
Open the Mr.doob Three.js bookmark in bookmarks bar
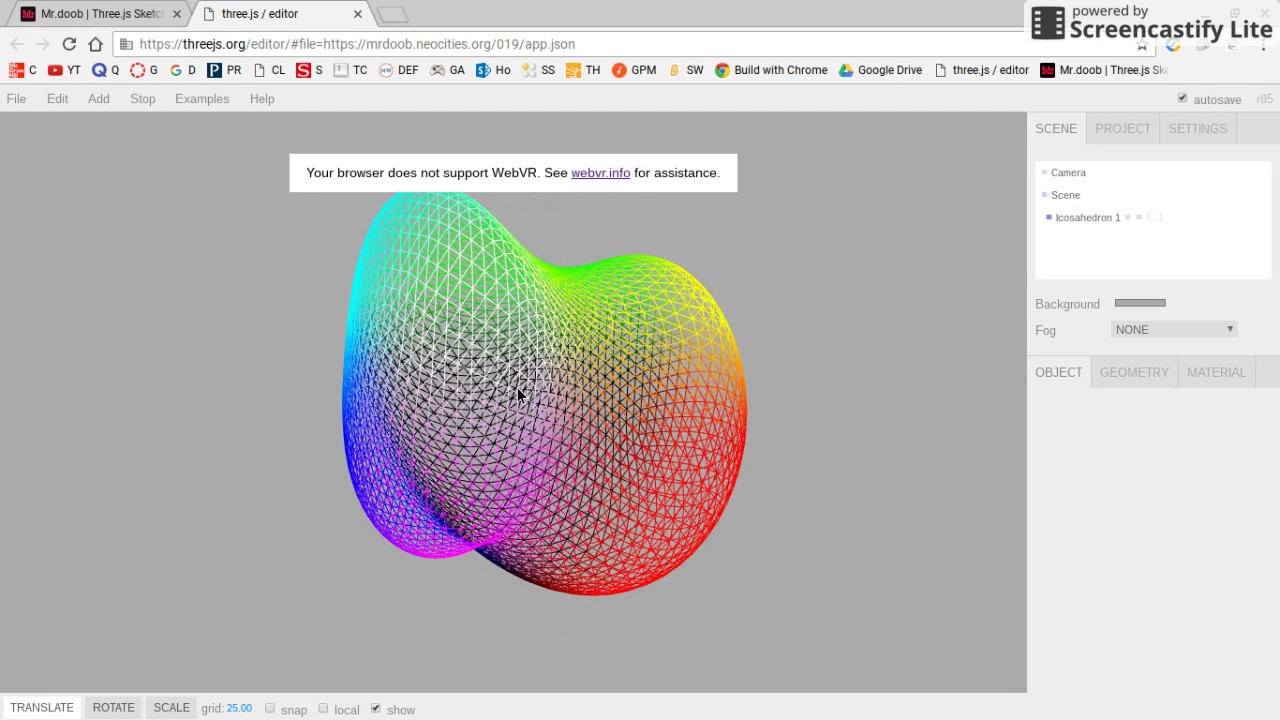click(x=1103, y=70)
